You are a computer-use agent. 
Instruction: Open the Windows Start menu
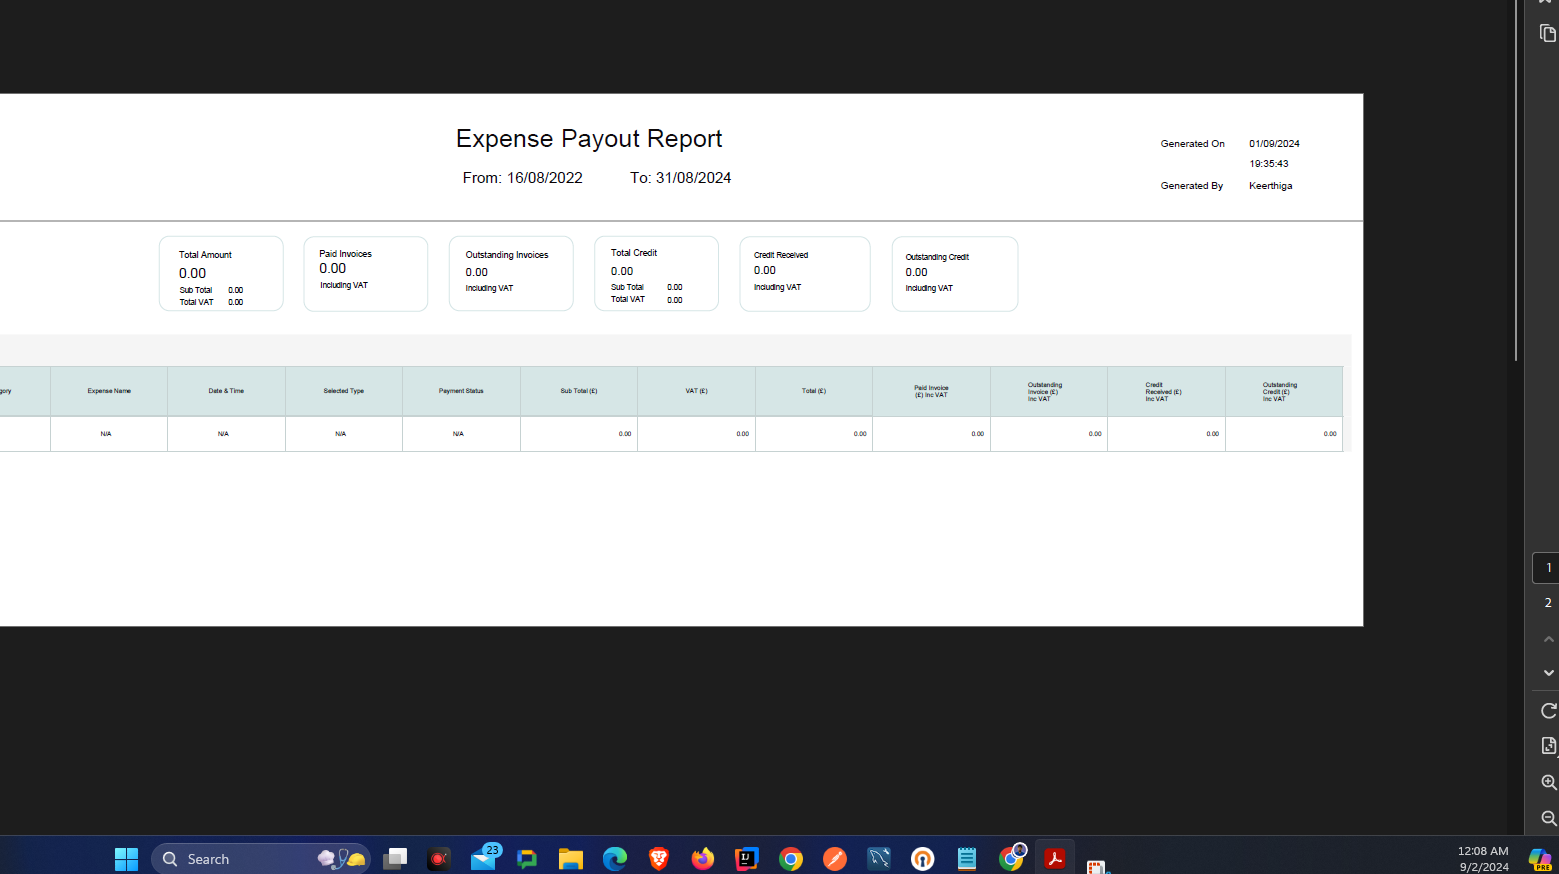126,859
